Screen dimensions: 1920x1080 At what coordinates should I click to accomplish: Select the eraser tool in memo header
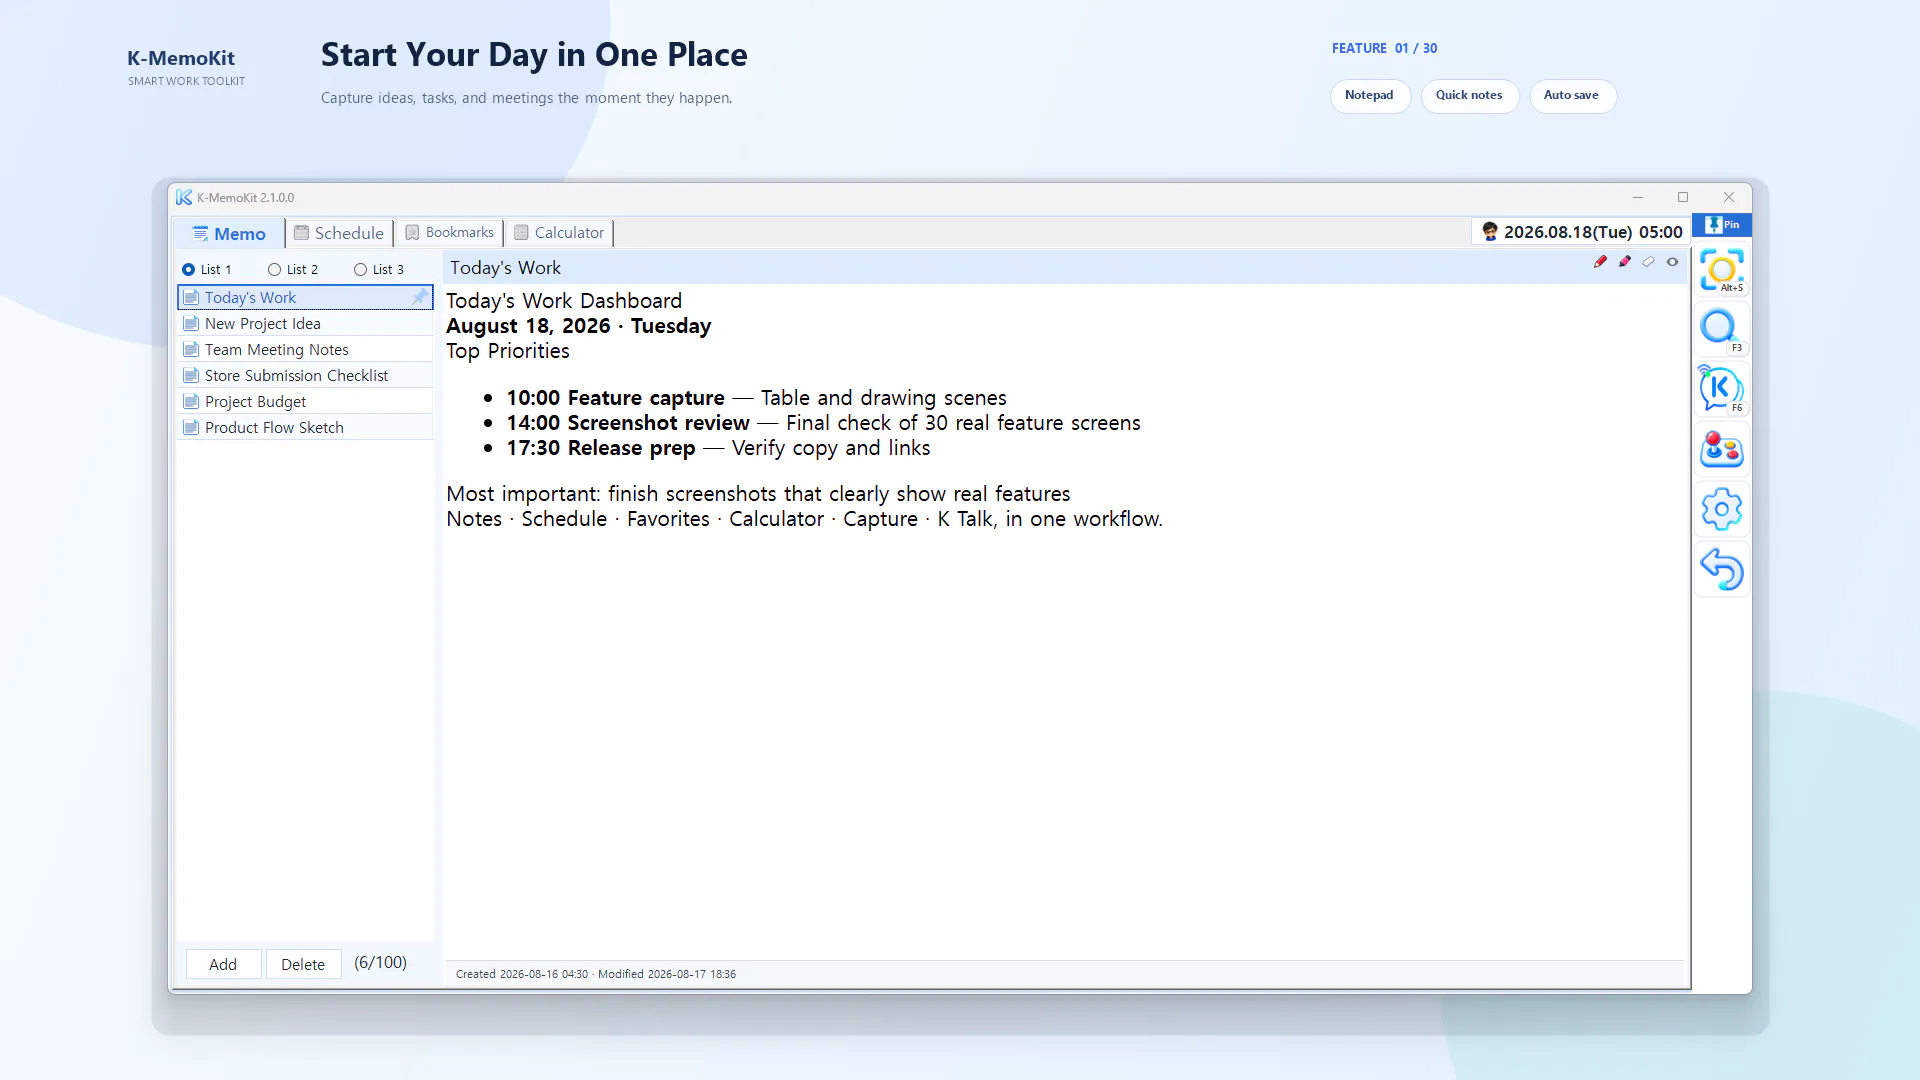click(1648, 262)
